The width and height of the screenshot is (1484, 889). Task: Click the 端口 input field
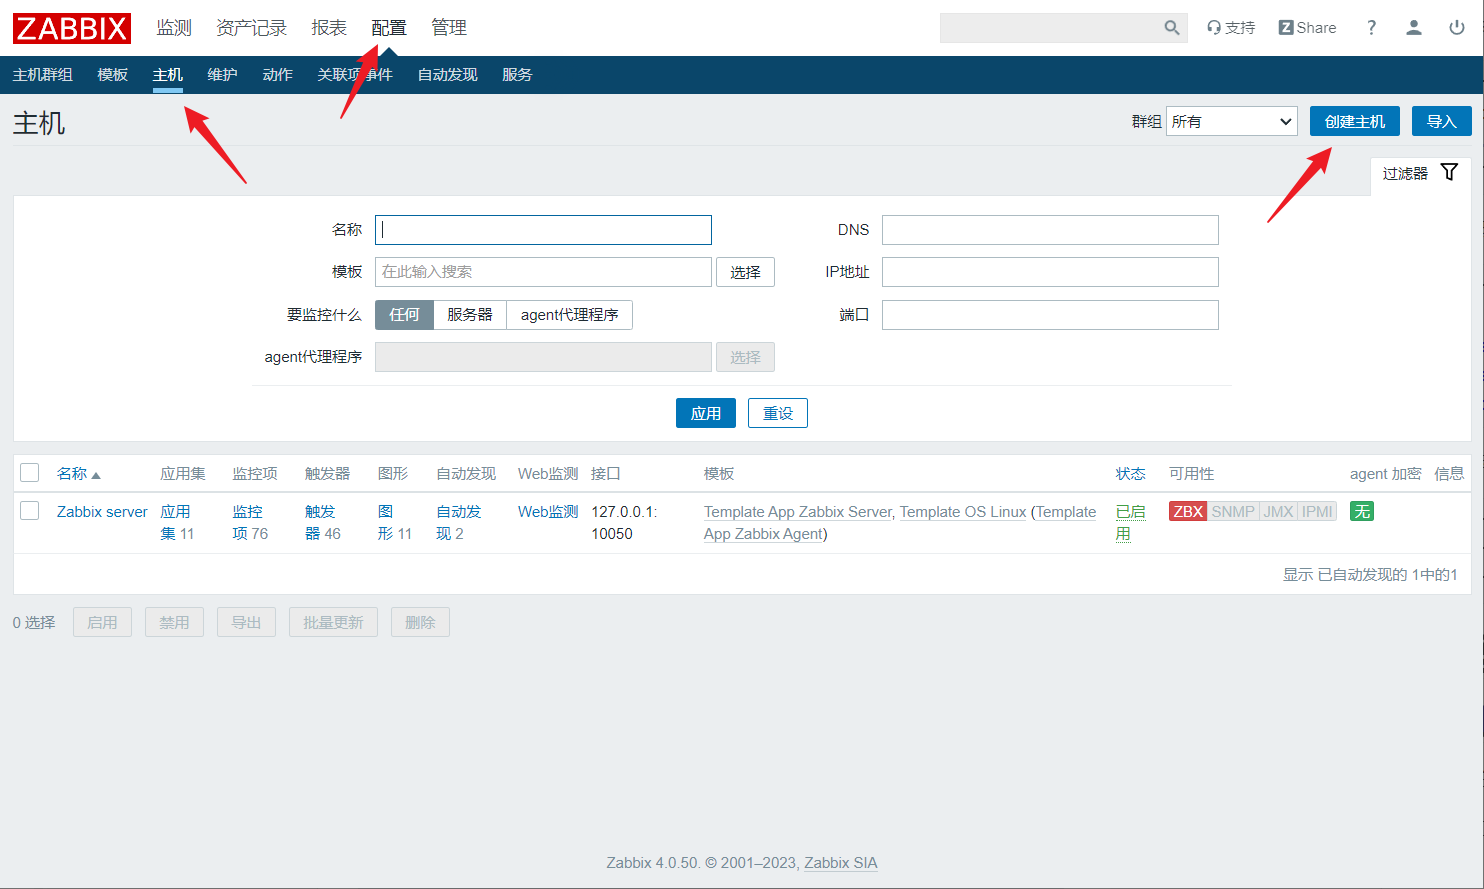[x=1050, y=315]
